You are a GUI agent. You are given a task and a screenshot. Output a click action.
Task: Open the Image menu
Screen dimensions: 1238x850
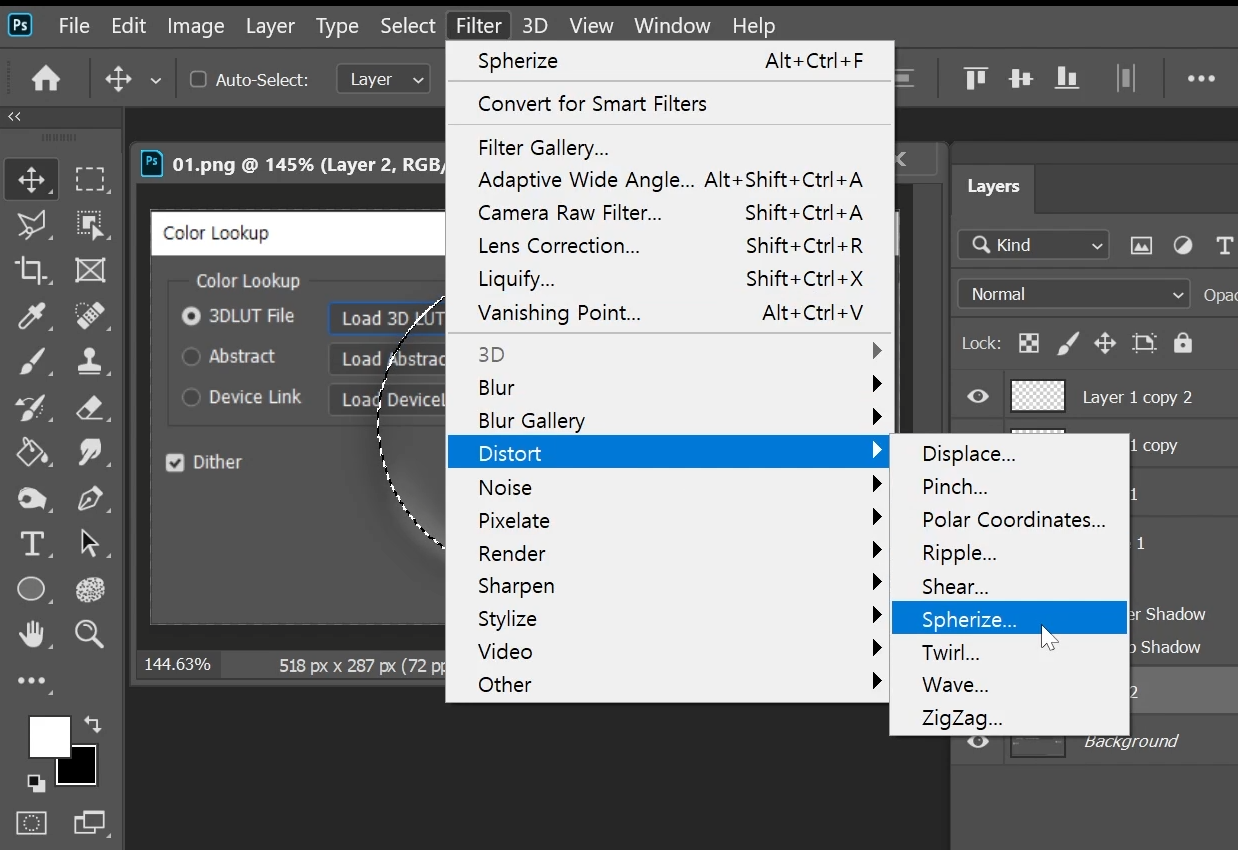(196, 26)
